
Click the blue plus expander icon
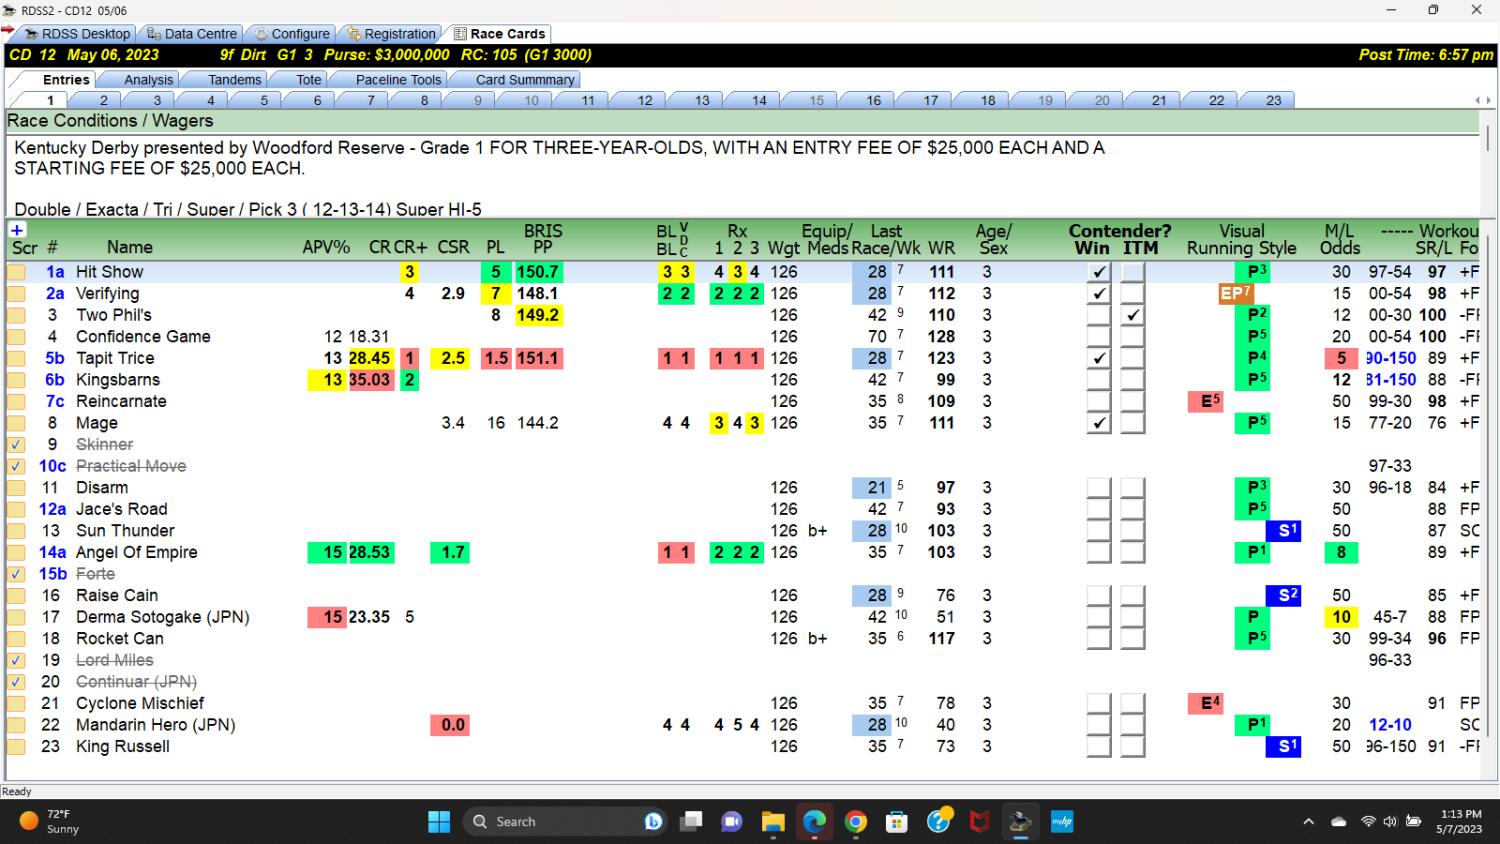pos(17,231)
